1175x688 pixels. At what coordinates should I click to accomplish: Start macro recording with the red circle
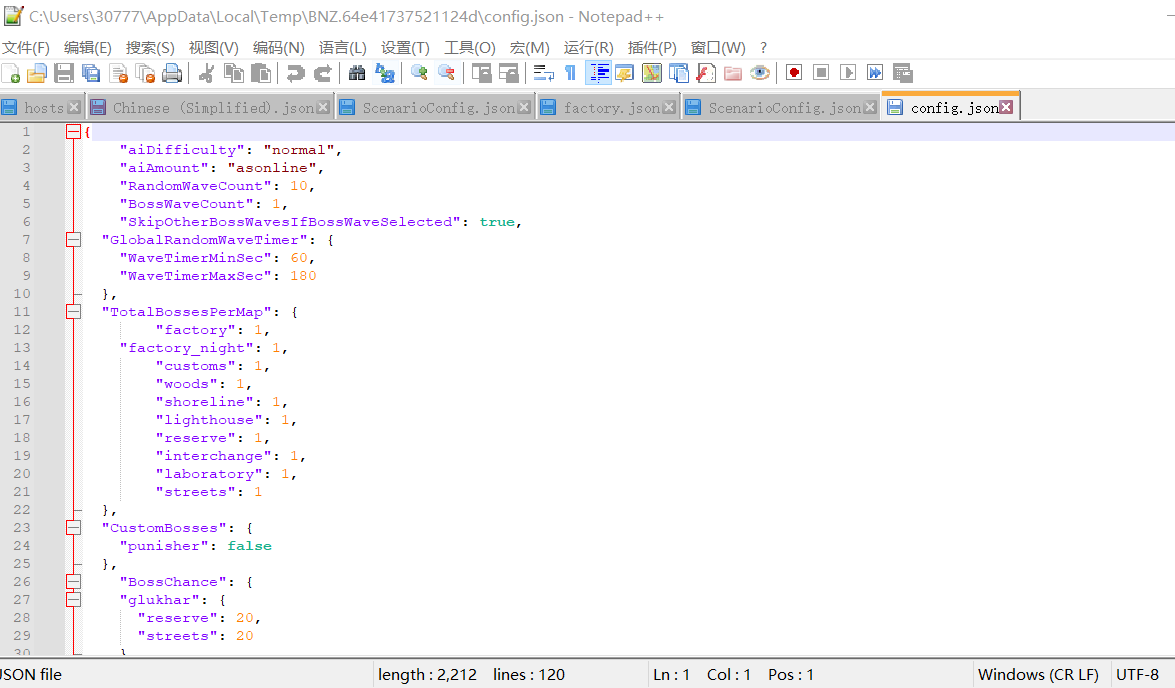click(x=794, y=73)
